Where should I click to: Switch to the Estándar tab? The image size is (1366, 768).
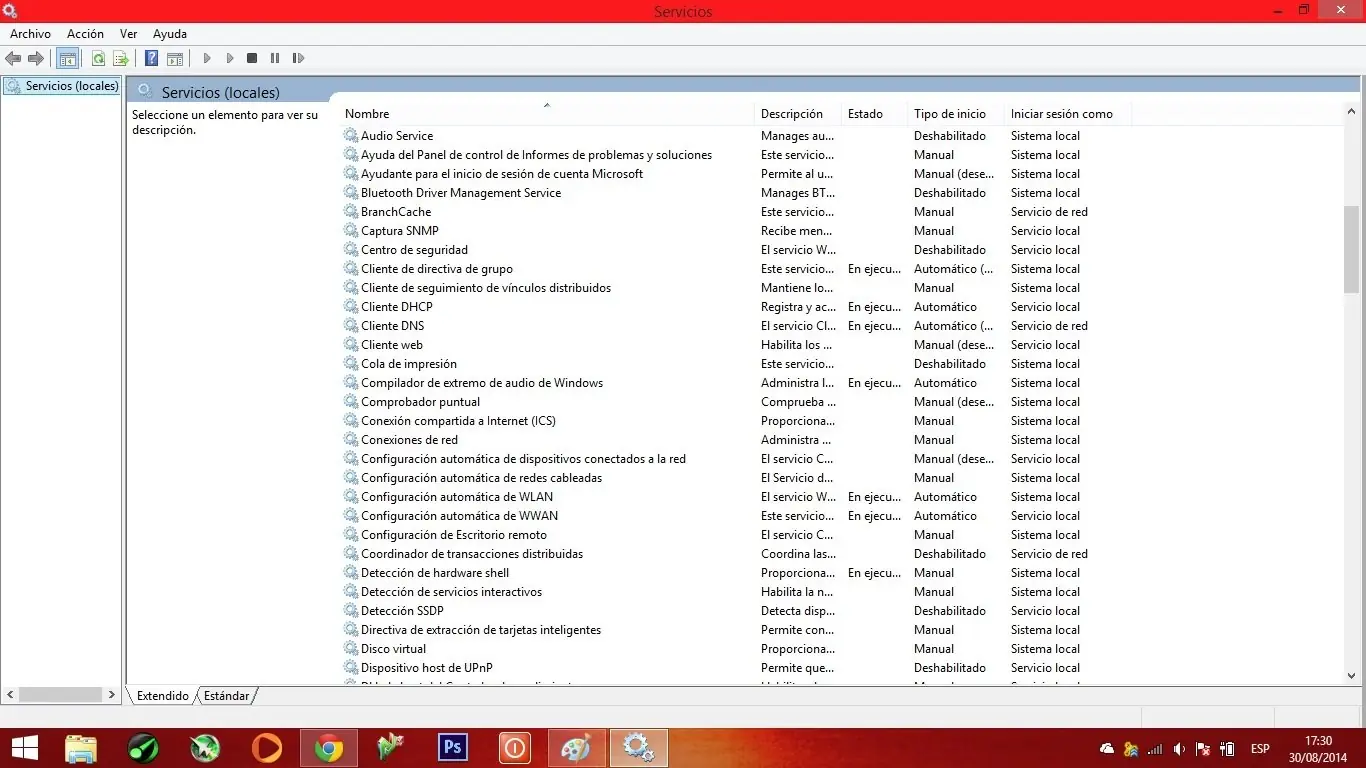coord(227,696)
